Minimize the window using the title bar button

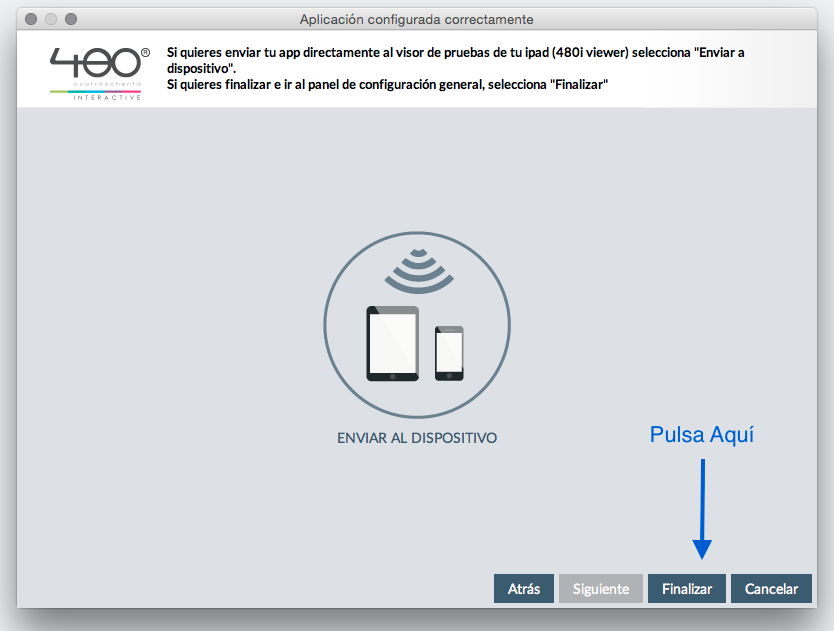pos(51,19)
